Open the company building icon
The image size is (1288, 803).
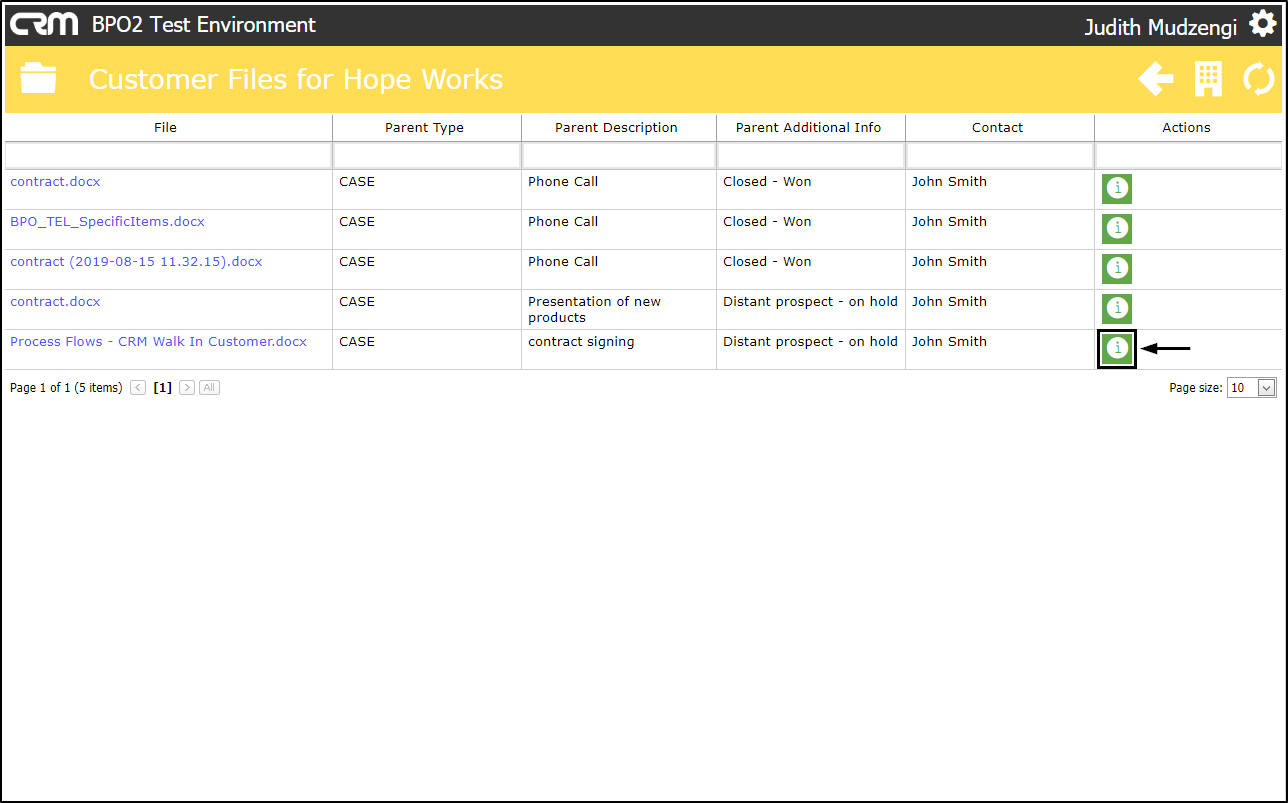(1208, 79)
